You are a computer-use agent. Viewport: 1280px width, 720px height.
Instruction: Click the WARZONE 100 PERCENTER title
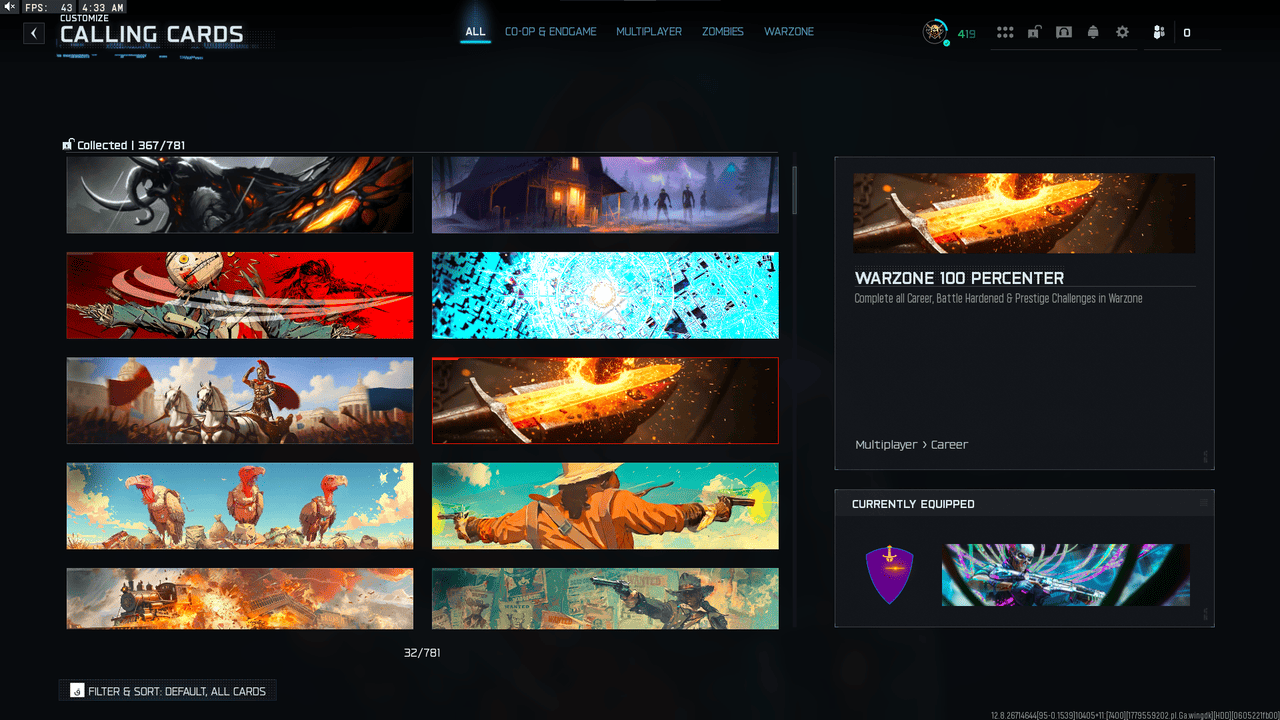point(959,278)
